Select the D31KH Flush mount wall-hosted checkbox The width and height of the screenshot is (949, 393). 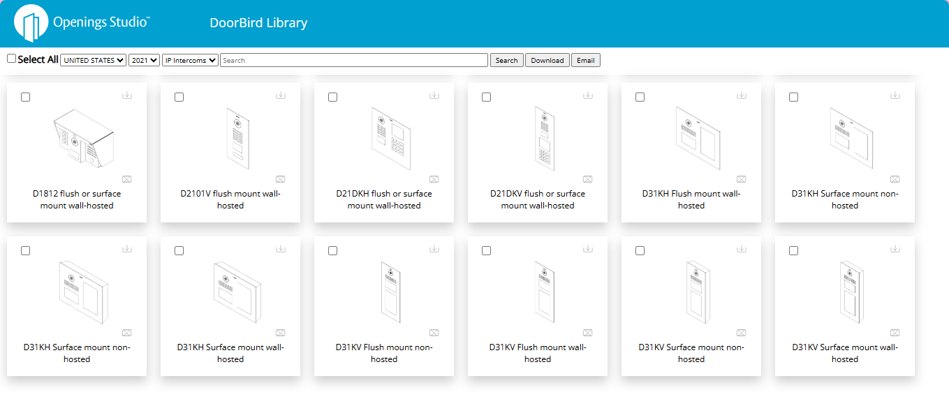pyautogui.click(x=640, y=97)
